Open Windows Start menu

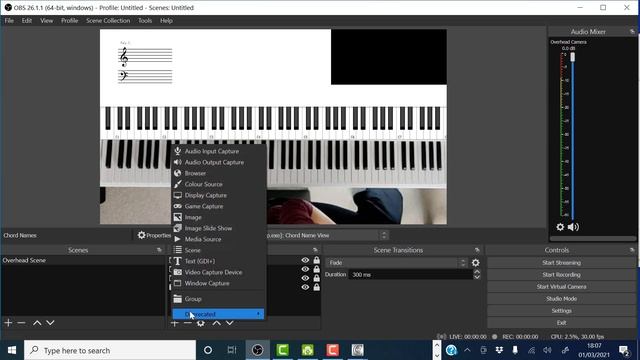12,350
